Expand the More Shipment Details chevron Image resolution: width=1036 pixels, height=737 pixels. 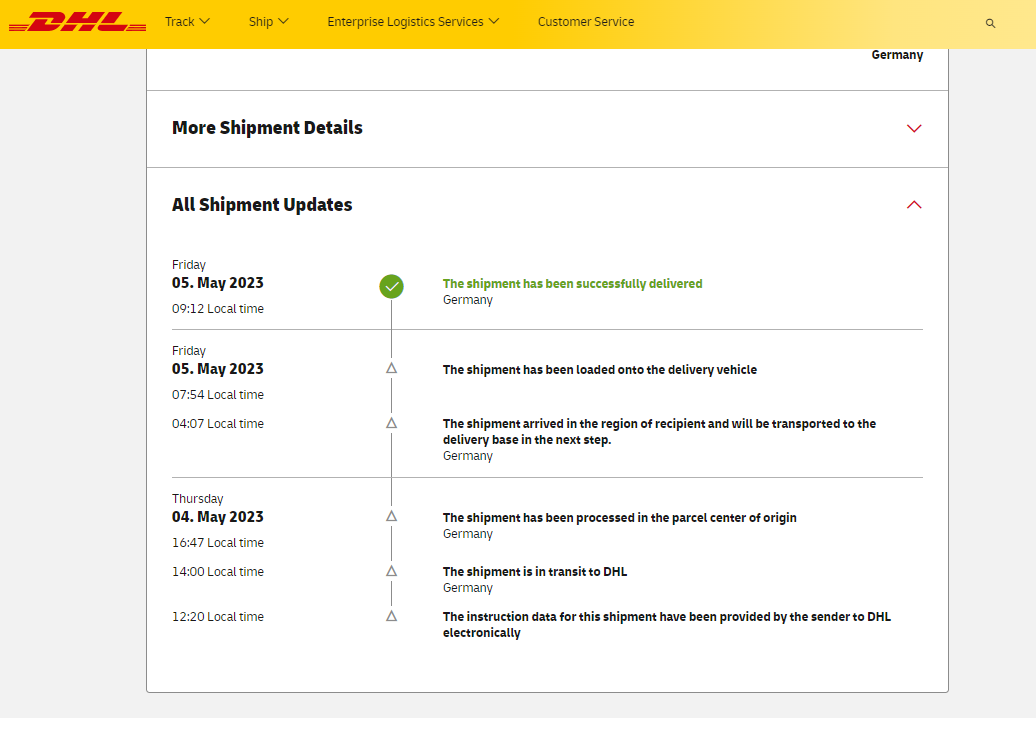[913, 128]
